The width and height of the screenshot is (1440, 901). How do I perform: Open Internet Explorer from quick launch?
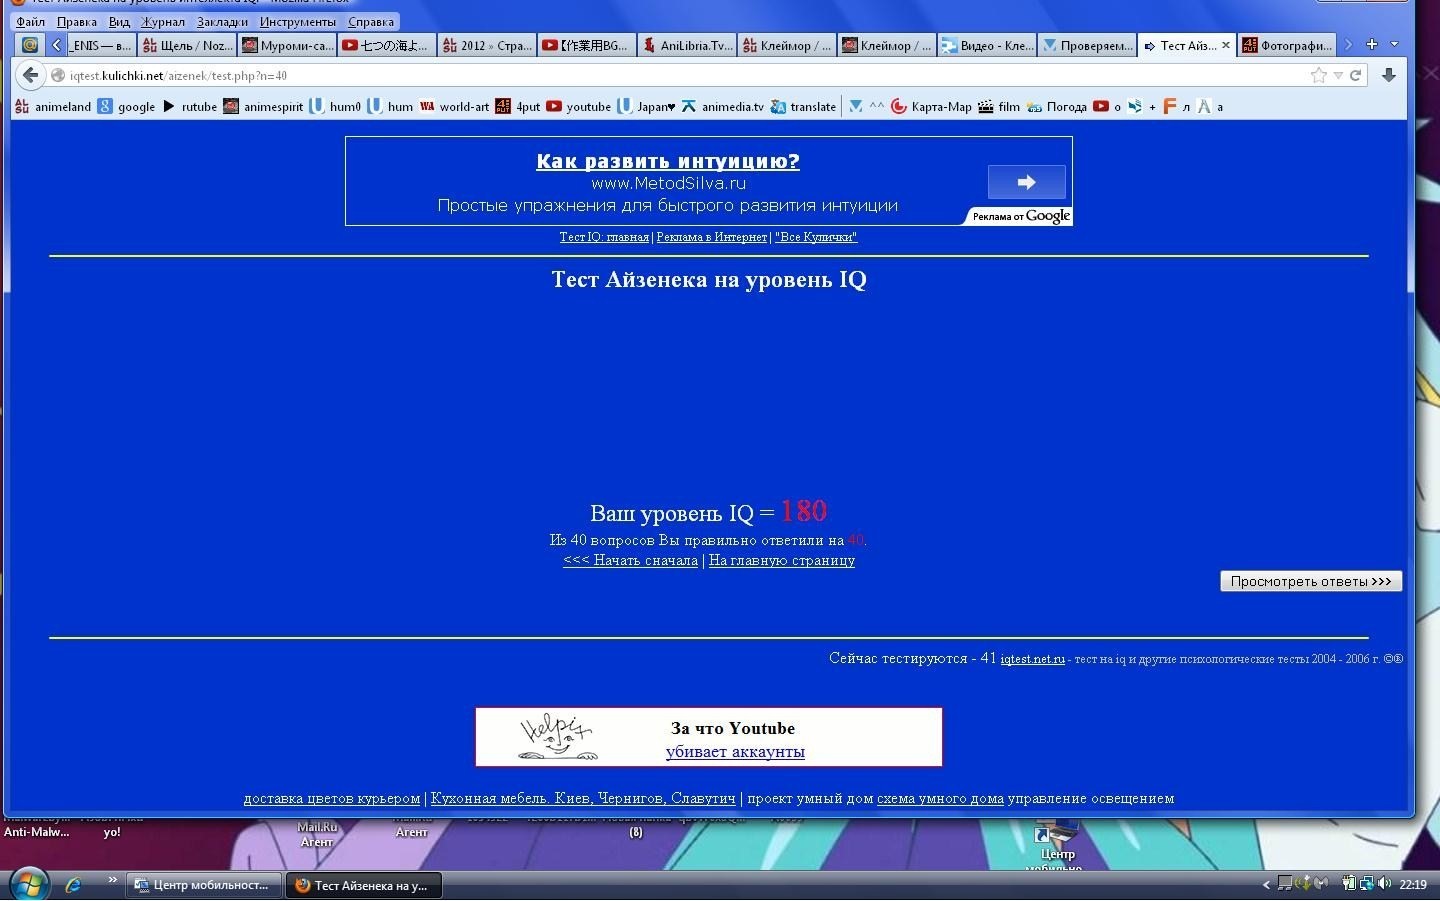click(x=73, y=885)
